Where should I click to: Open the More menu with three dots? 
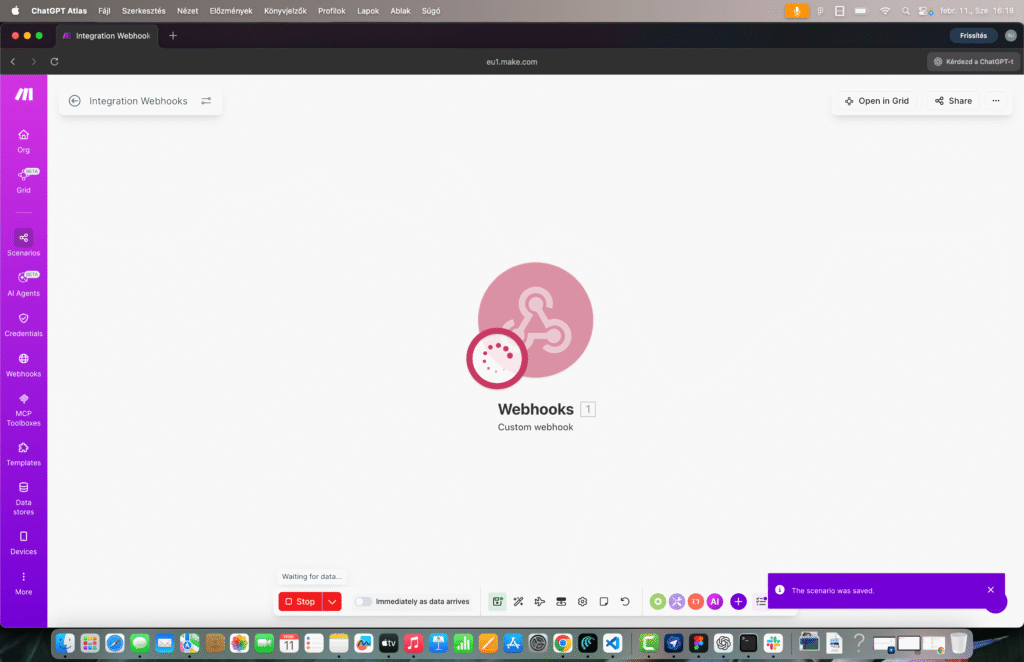[x=996, y=100]
